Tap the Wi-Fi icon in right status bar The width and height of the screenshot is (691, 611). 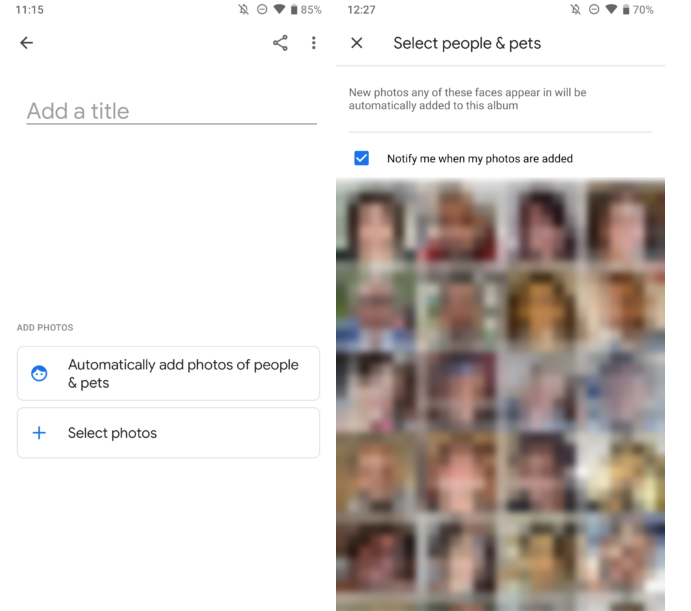click(x=611, y=9)
